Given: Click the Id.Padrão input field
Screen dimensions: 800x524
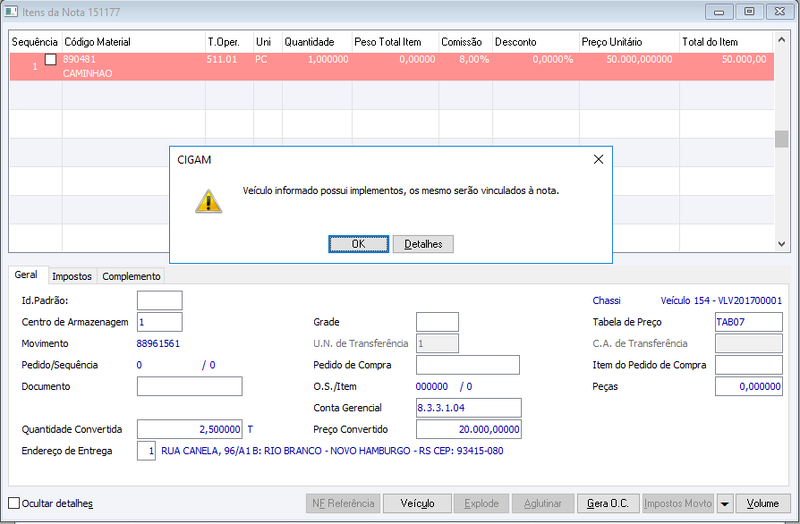Looking at the screenshot, I should coord(160,301).
